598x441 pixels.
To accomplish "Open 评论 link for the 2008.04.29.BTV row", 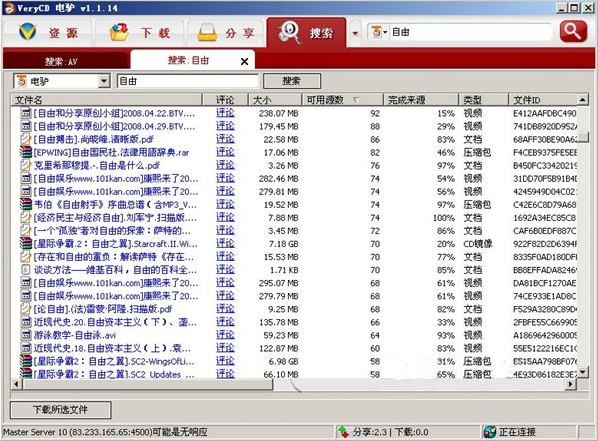I will coord(225,126).
